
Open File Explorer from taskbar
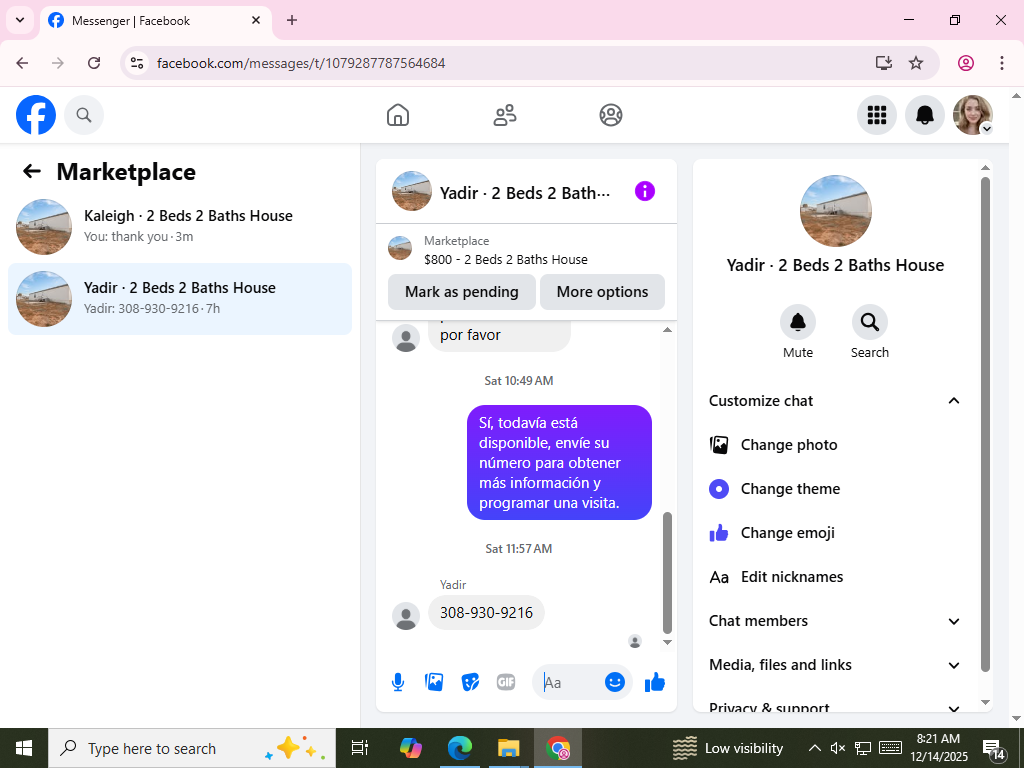[508, 748]
